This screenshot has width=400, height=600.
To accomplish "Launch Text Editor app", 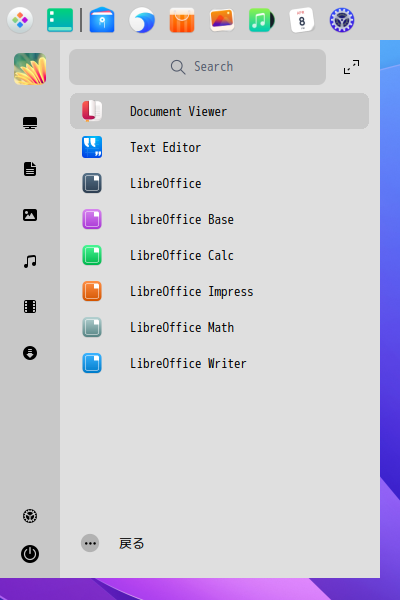I will pyautogui.click(x=219, y=147).
